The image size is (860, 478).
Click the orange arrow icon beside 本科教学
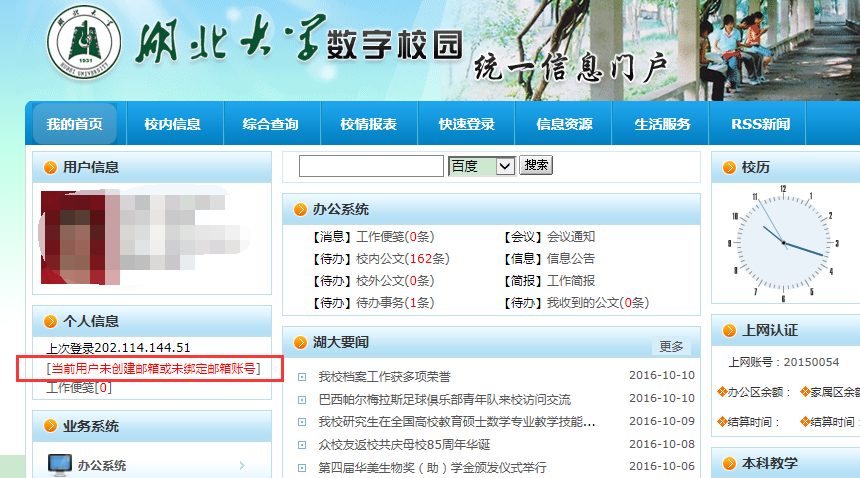[727, 464]
